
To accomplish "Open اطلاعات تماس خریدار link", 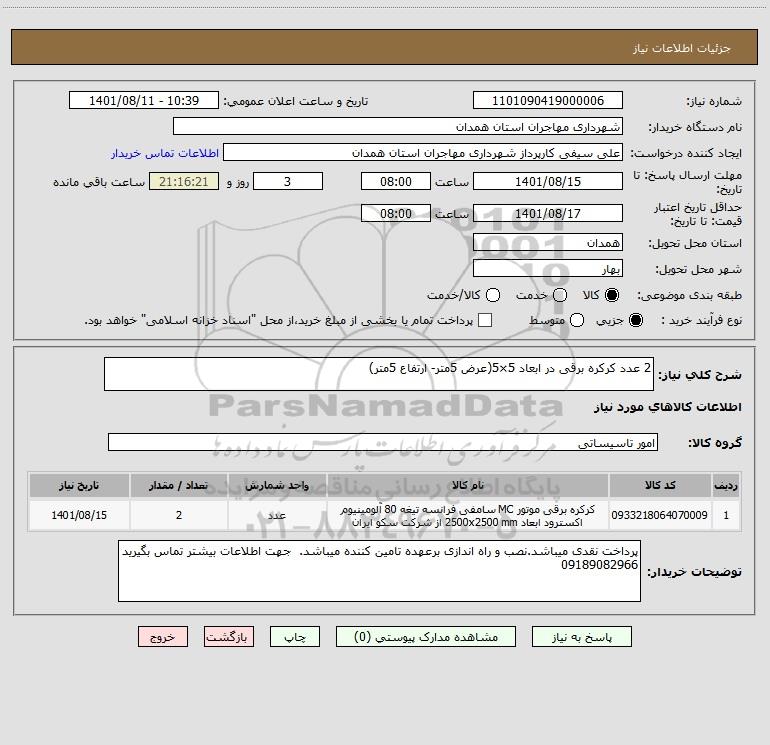I will pos(165,153).
